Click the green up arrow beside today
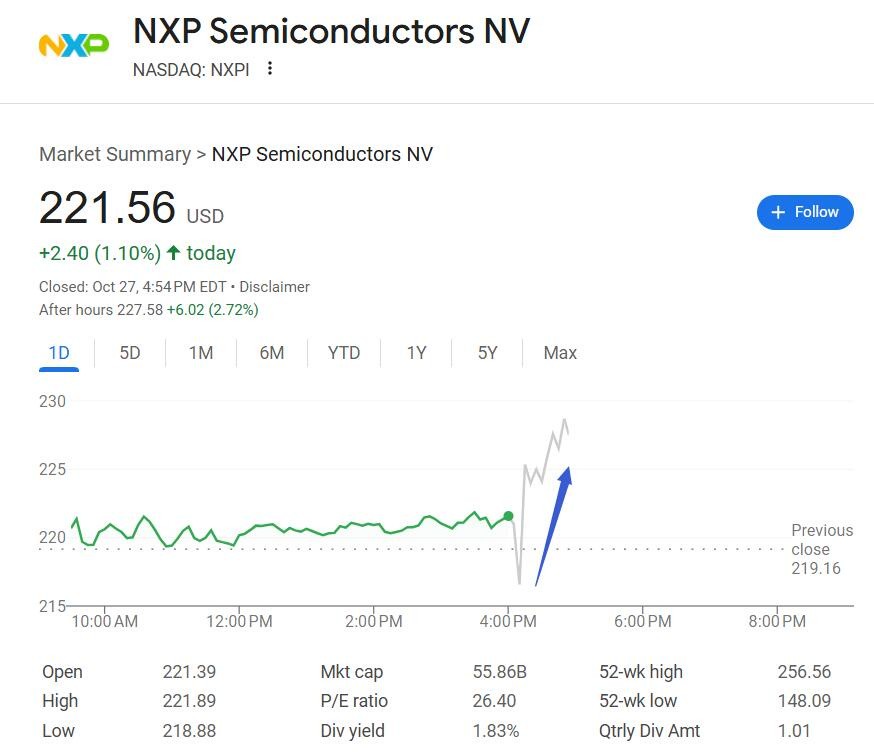 pyautogui.click(x=174, y=253)
